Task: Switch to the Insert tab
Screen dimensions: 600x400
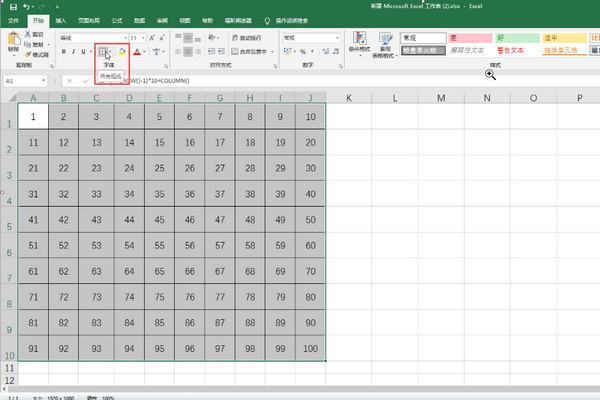Action: click(61, 21)
